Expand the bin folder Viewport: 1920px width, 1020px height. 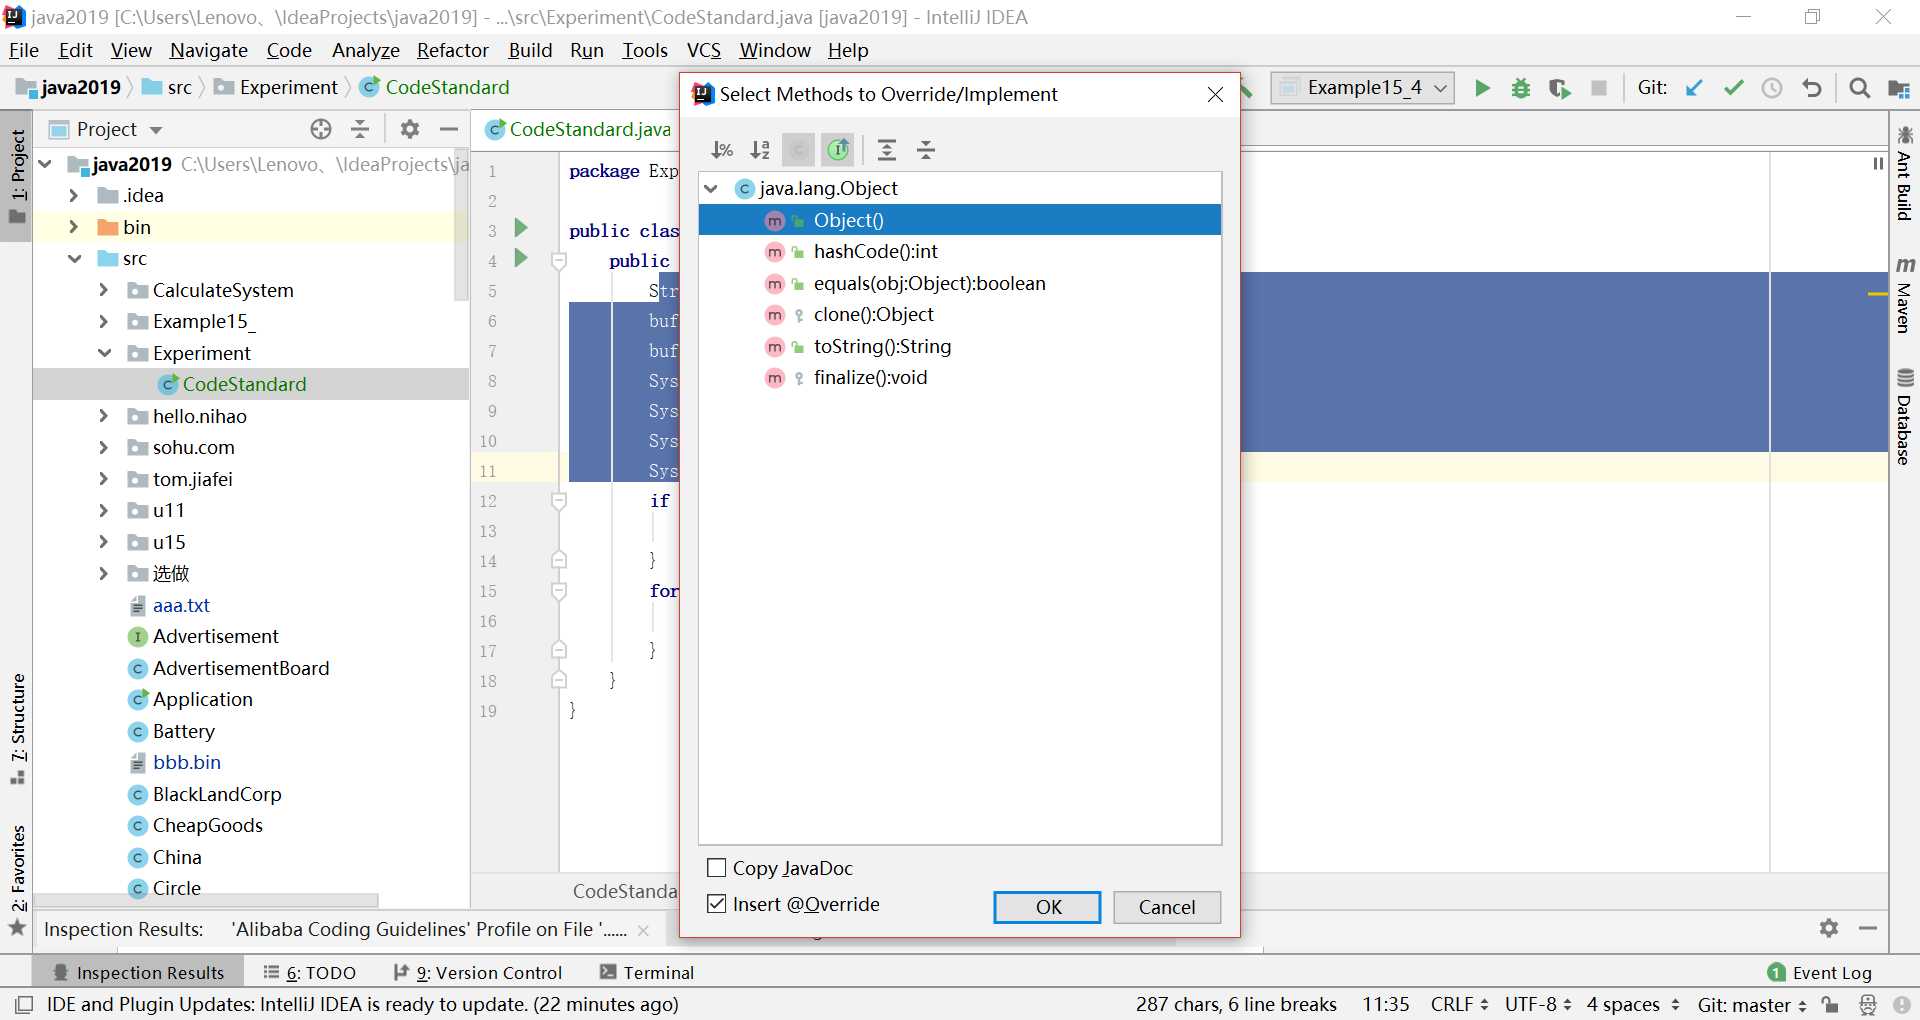[73, 227]
